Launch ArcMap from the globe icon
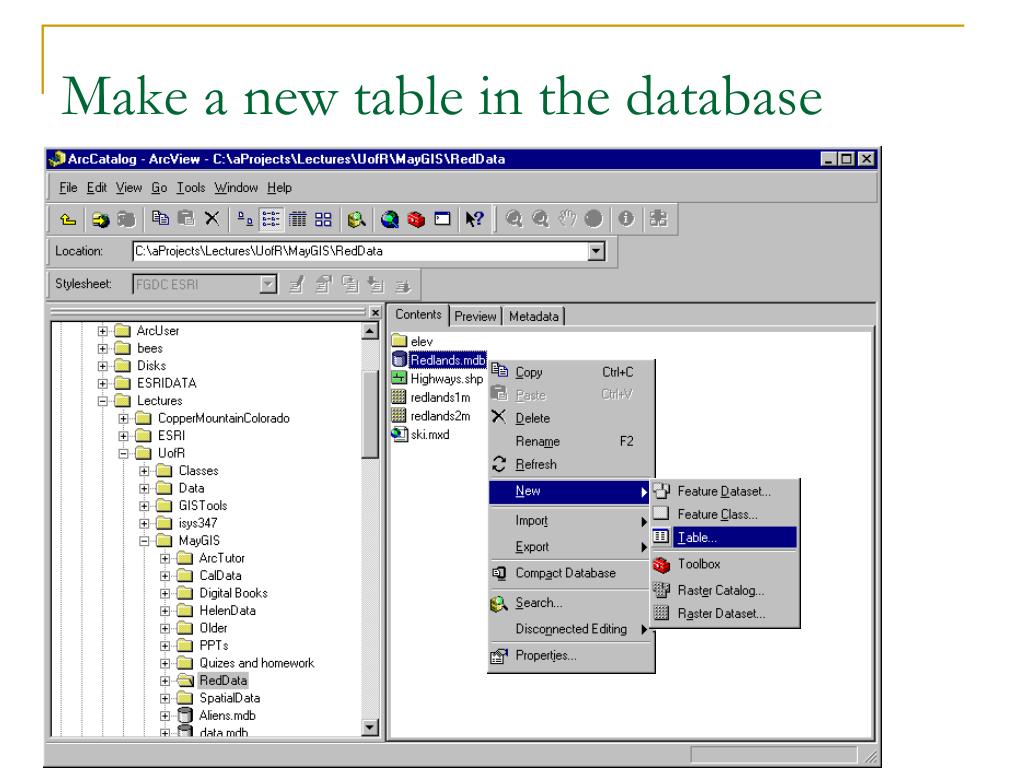The width and height of the screenshot is (1024, 768). (x=390, y=219)
